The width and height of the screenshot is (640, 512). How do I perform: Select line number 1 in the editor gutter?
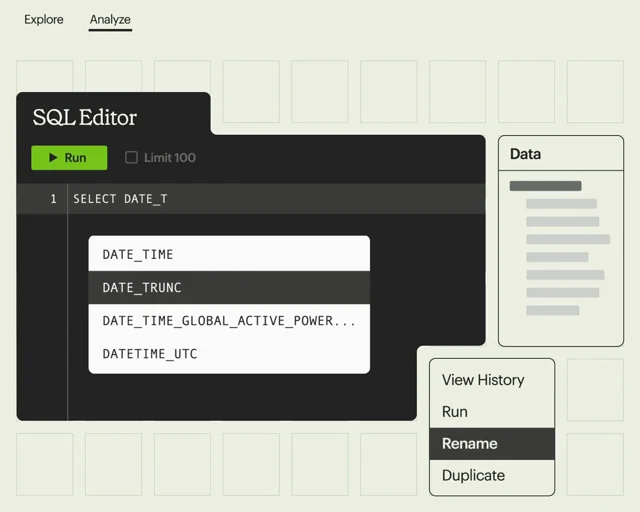coord(53,199)
